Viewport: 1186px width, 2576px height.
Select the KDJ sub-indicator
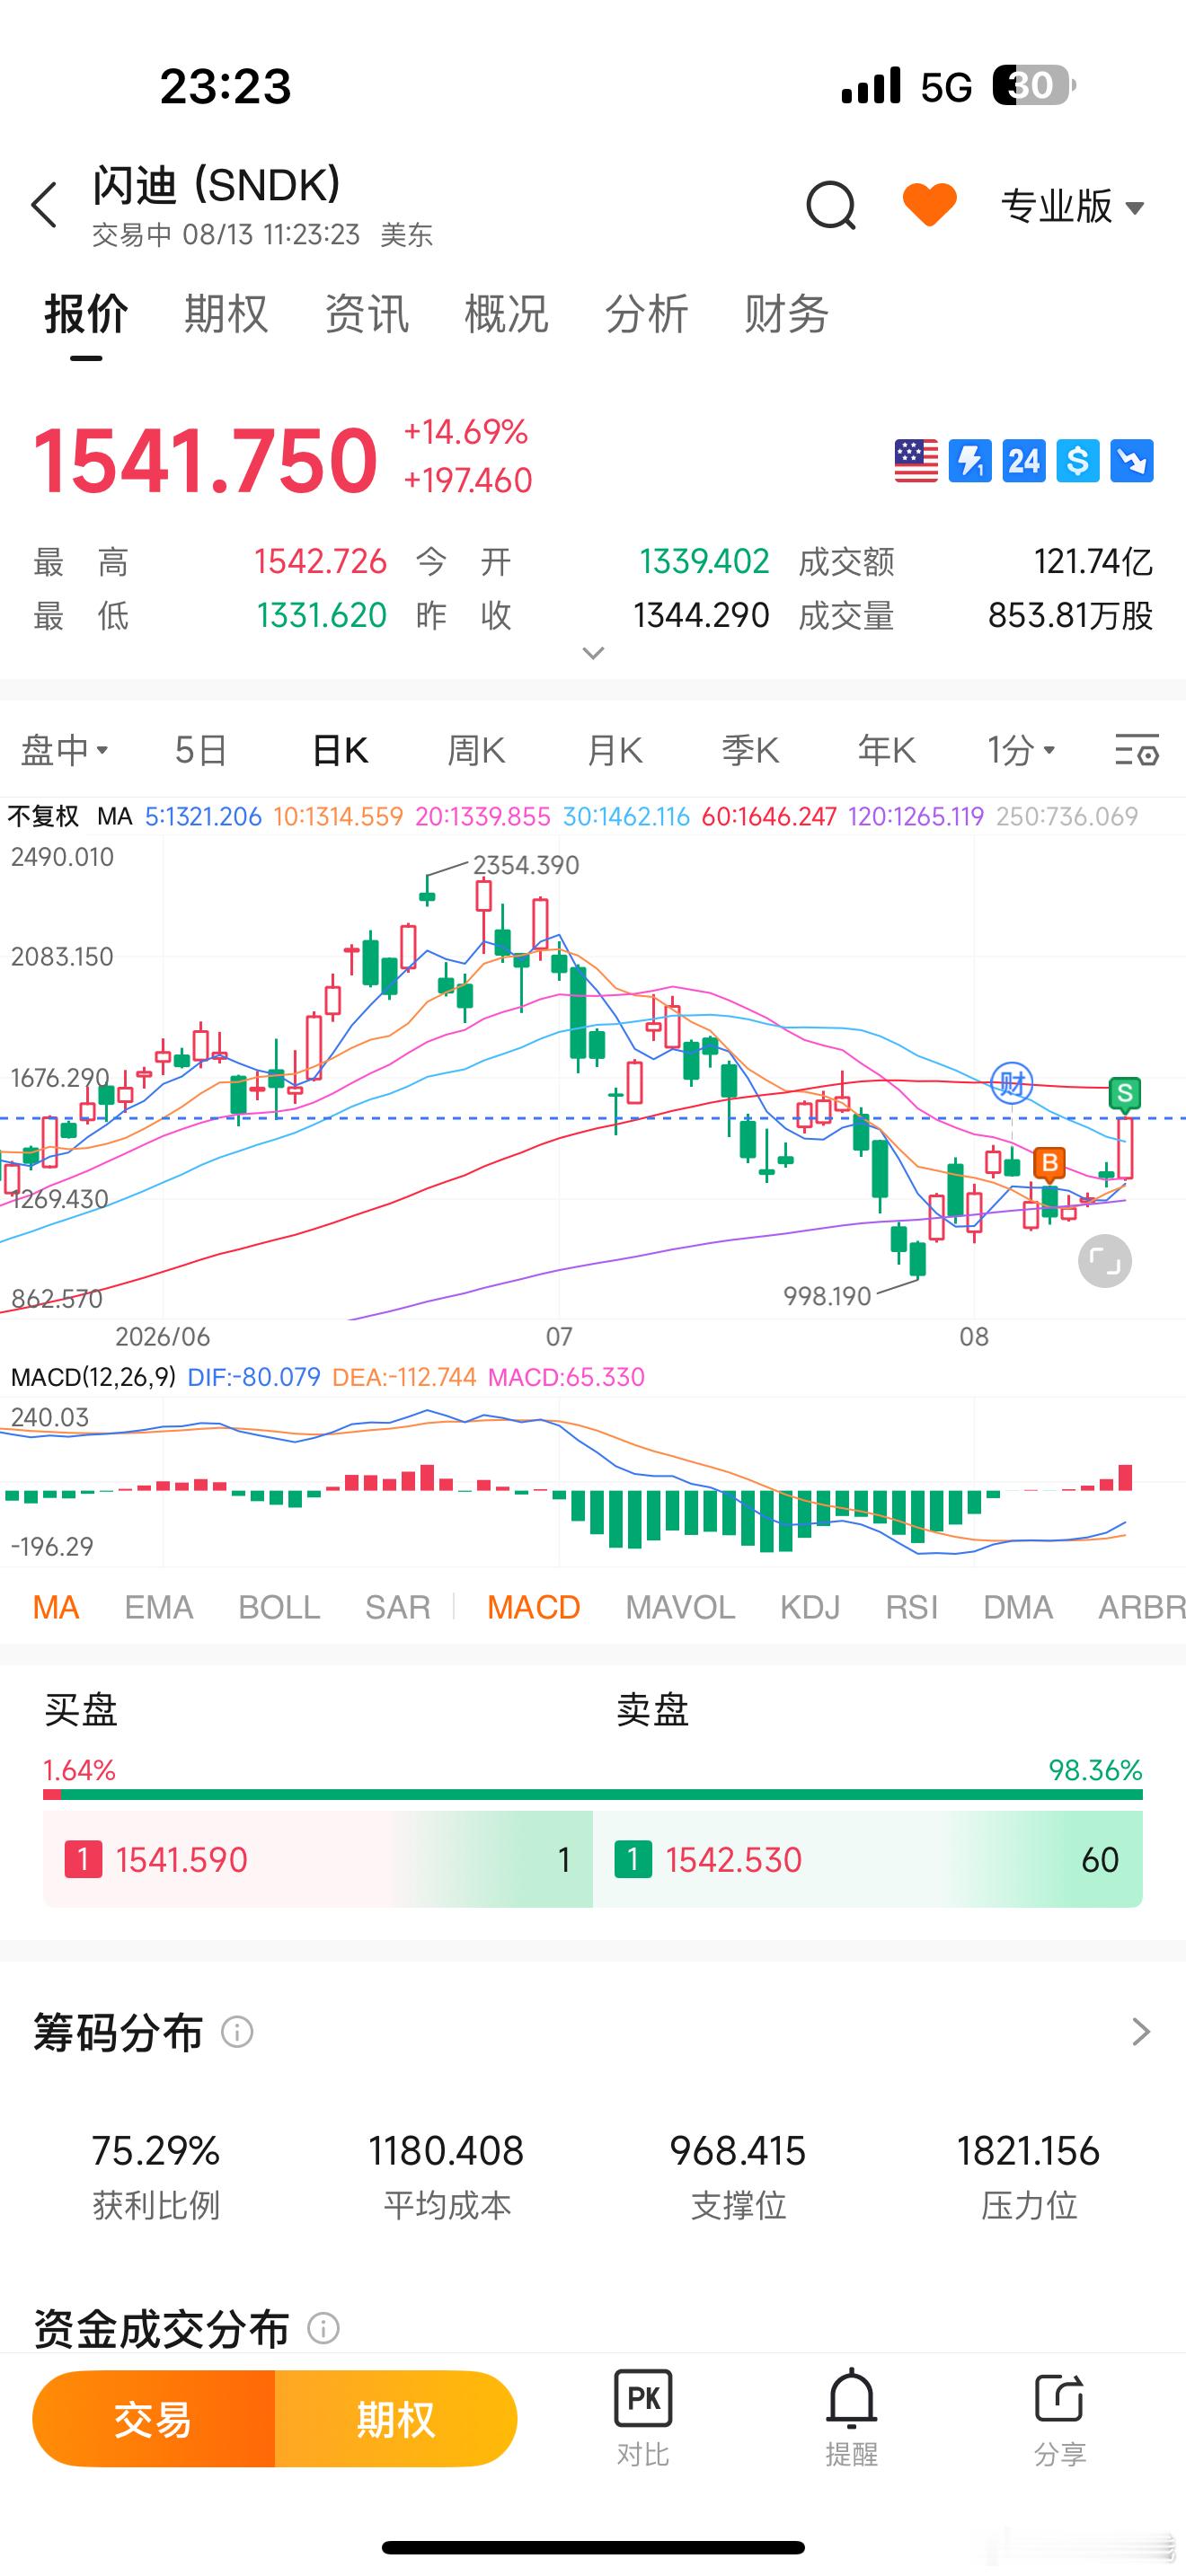(x=810, y=1607)
